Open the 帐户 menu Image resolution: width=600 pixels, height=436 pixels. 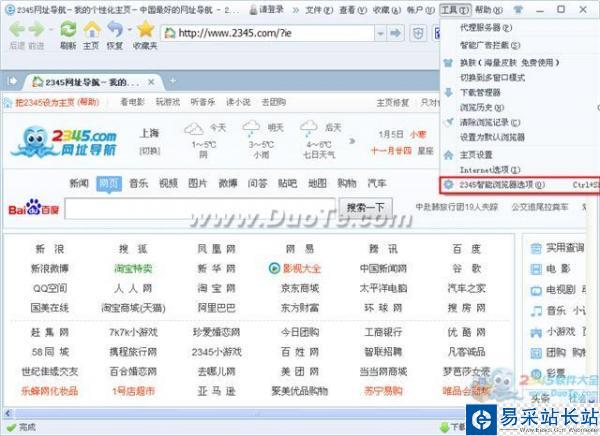pyautogui.click(x=421, y=10)
